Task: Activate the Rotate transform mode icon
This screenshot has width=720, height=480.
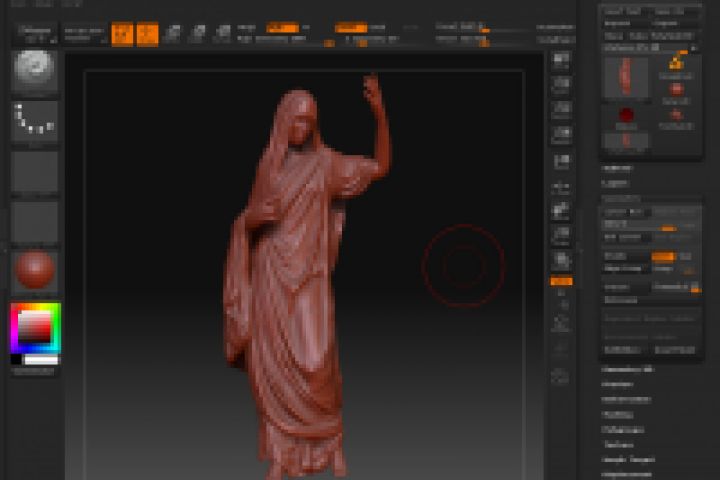Action: pyautogui.click(x=223, y=34)
